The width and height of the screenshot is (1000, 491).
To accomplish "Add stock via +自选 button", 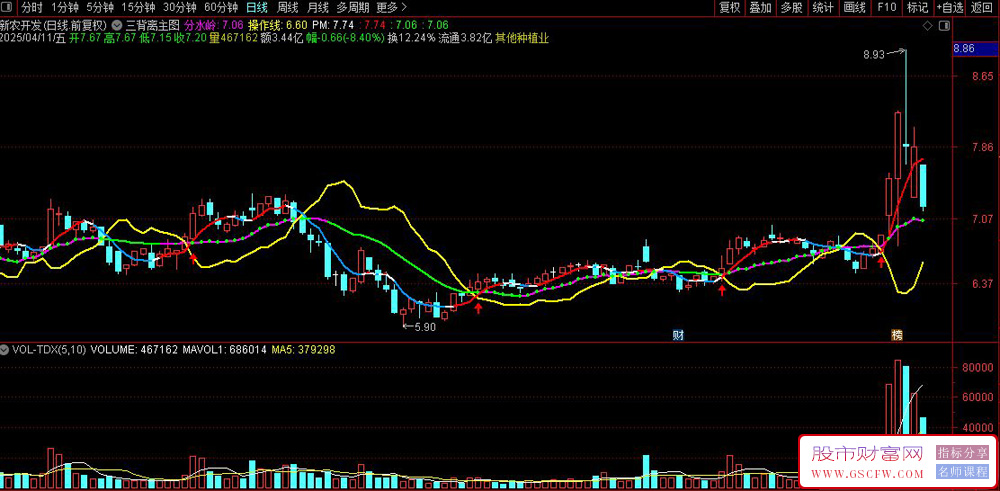I will tap(950, 8).
